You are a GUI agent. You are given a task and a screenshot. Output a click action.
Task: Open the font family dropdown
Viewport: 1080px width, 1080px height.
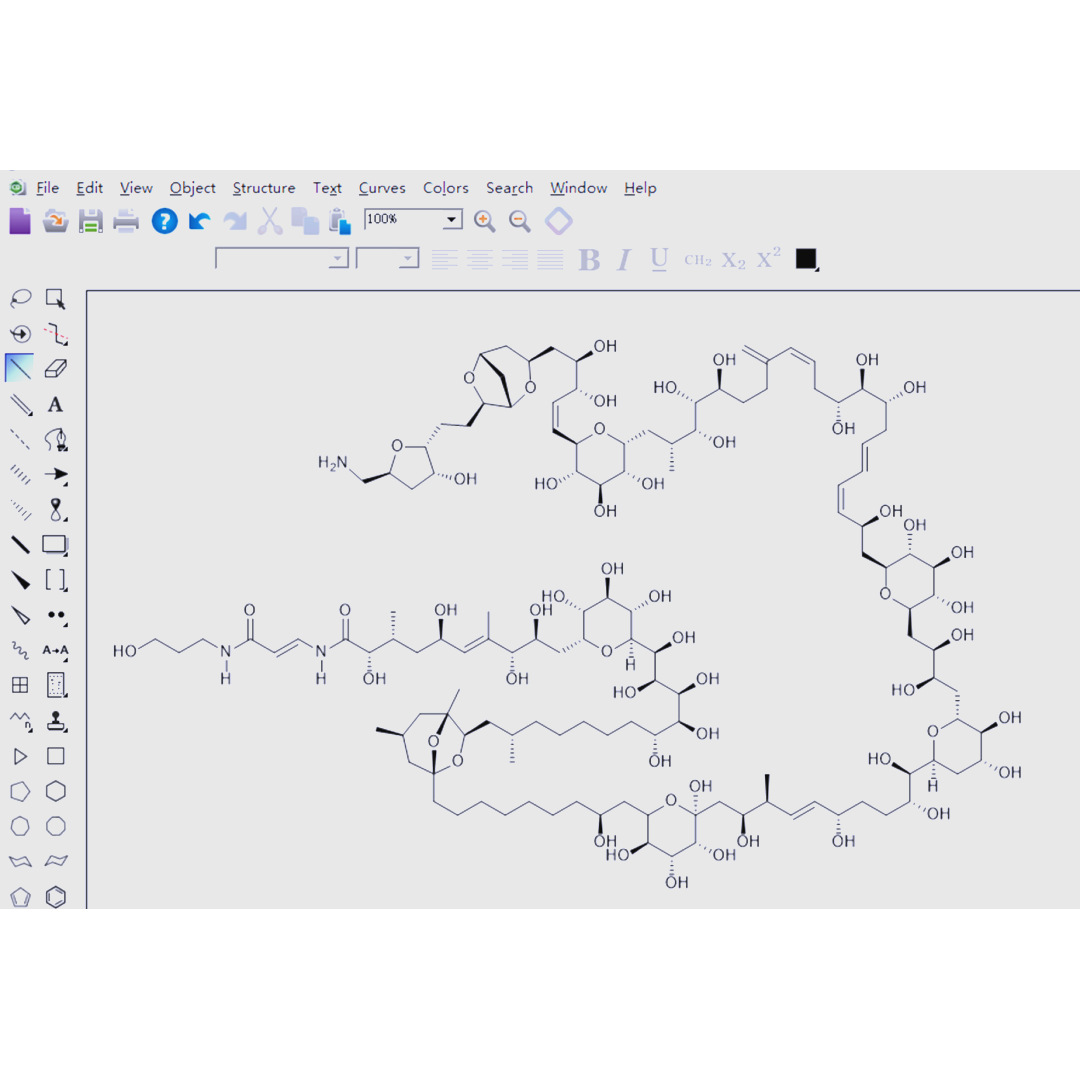(x=339, y=258)
